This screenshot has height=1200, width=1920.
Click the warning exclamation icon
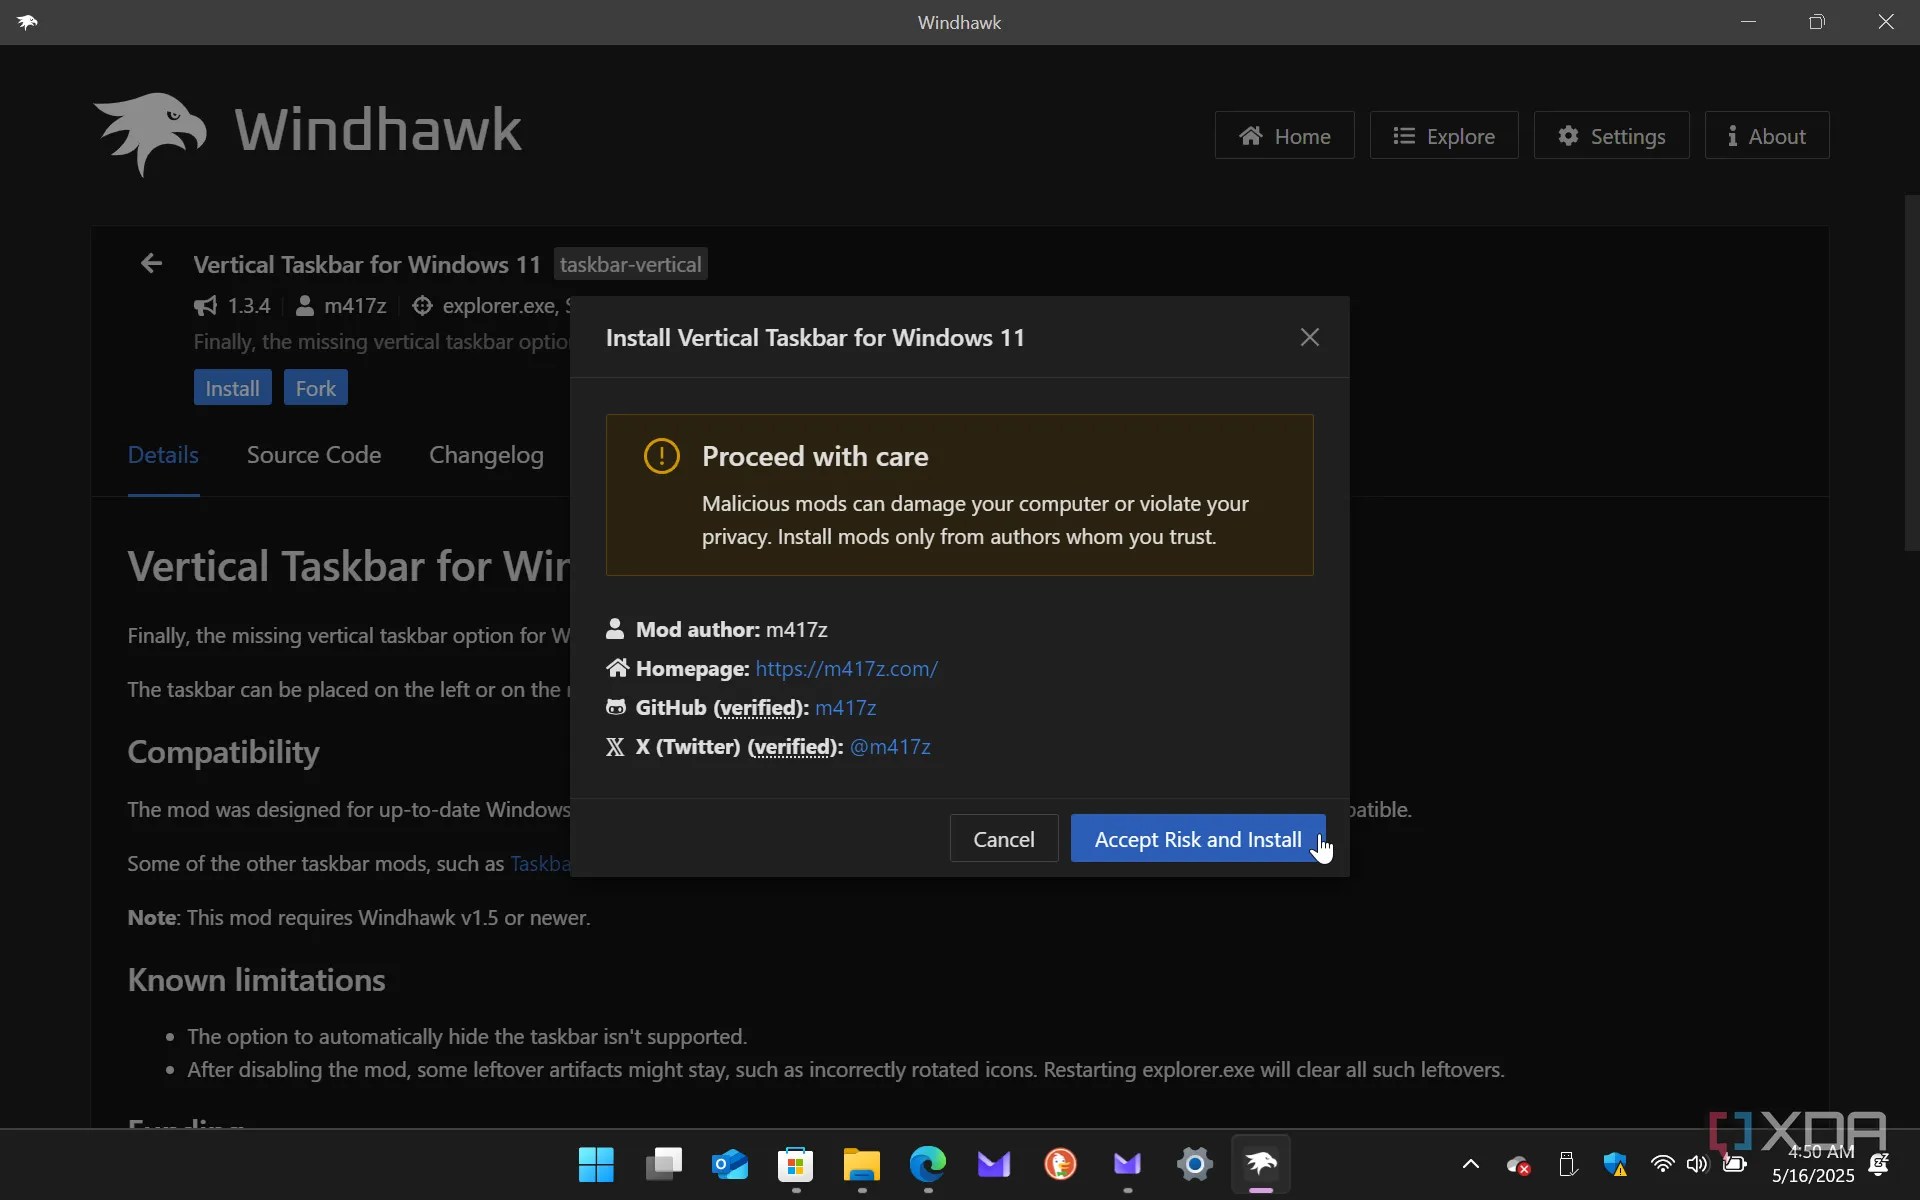661,456
